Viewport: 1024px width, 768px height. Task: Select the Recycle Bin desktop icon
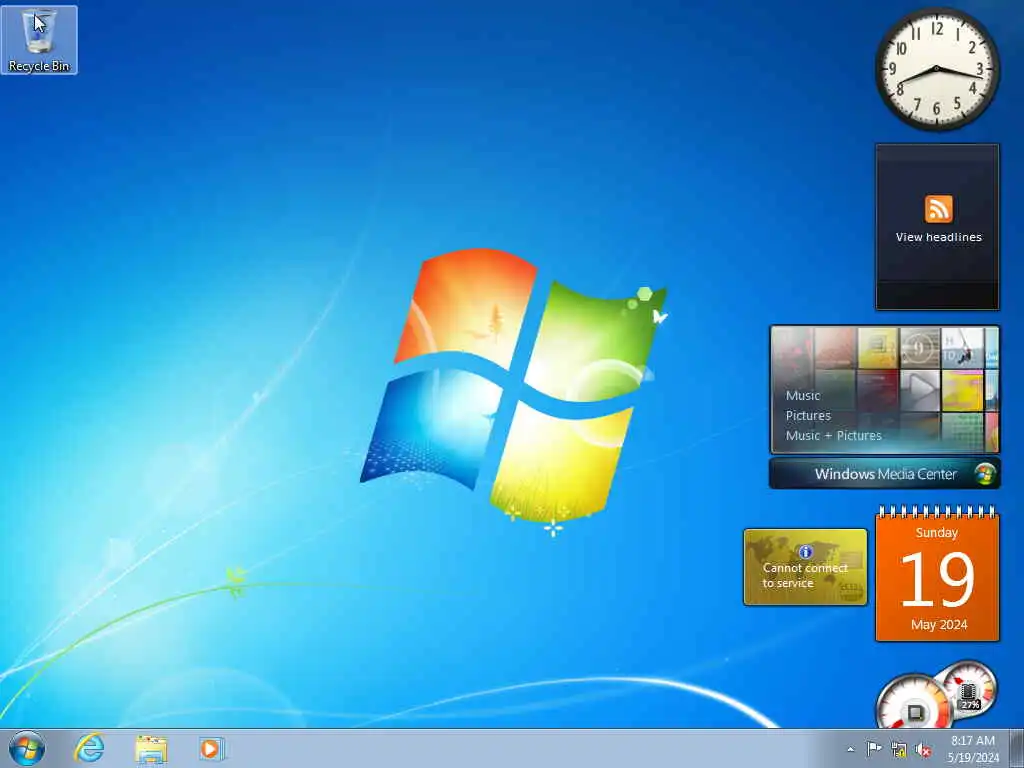point(39,40)
